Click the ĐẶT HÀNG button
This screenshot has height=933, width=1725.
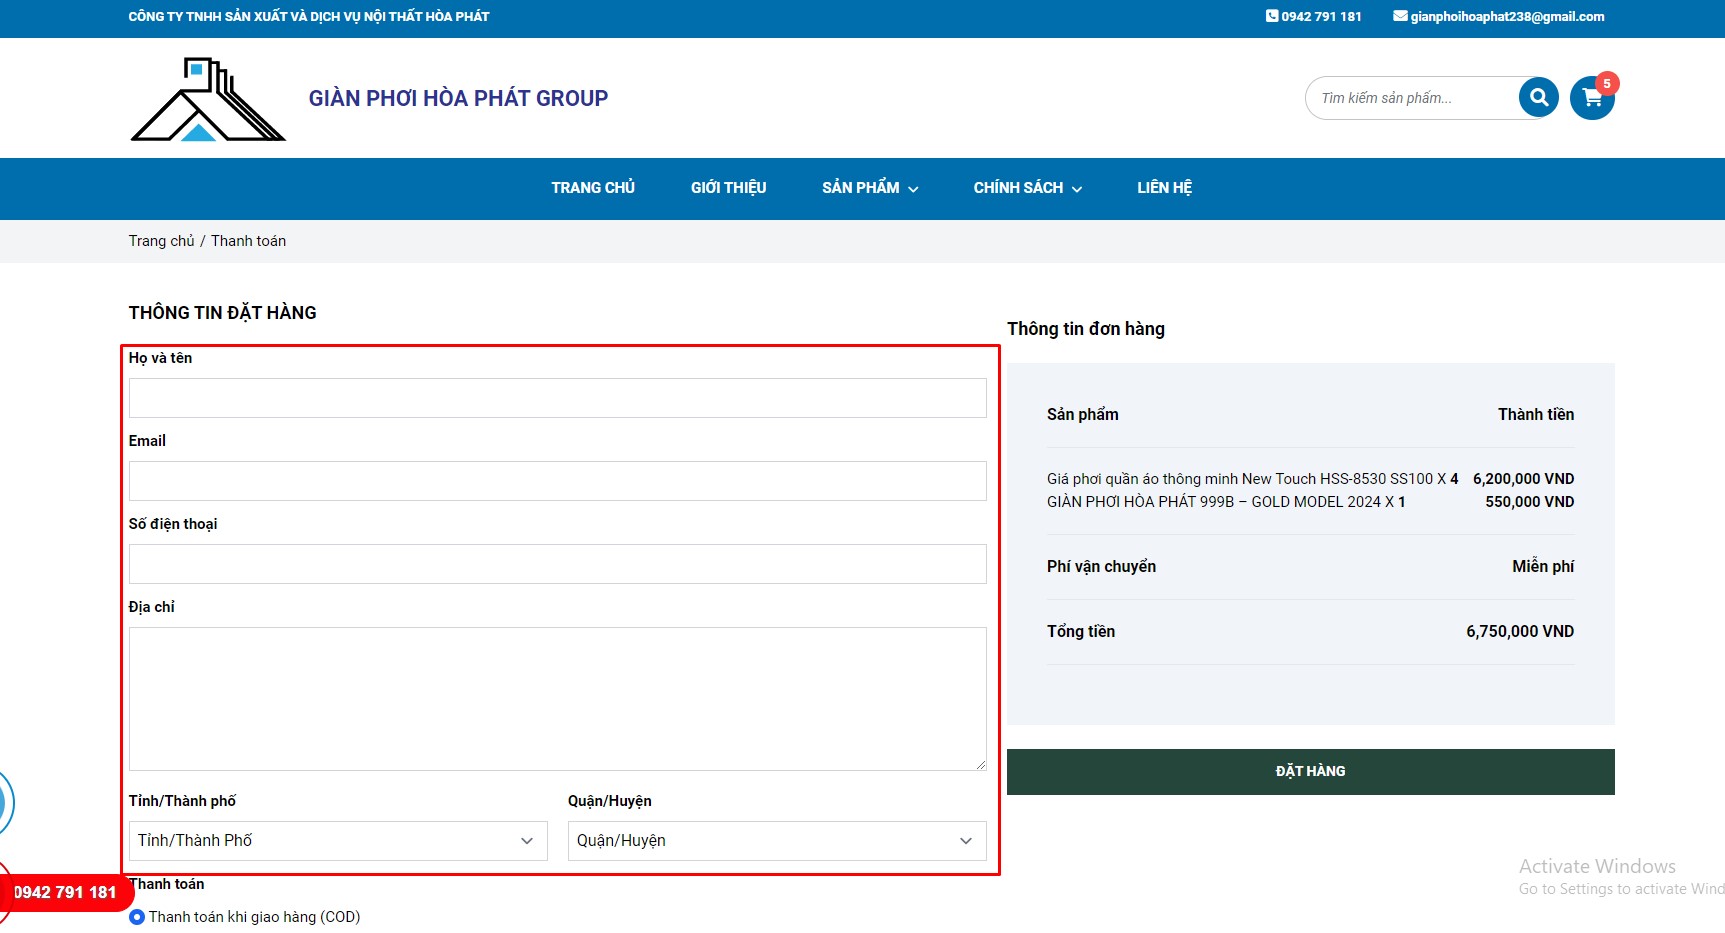pyautogui.click(x=1310, y=772)
